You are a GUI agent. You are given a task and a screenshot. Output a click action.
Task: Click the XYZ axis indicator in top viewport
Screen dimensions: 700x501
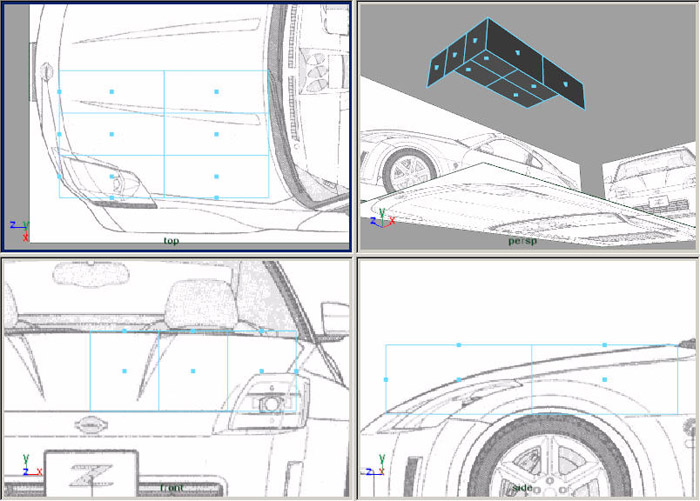(18, 229)
